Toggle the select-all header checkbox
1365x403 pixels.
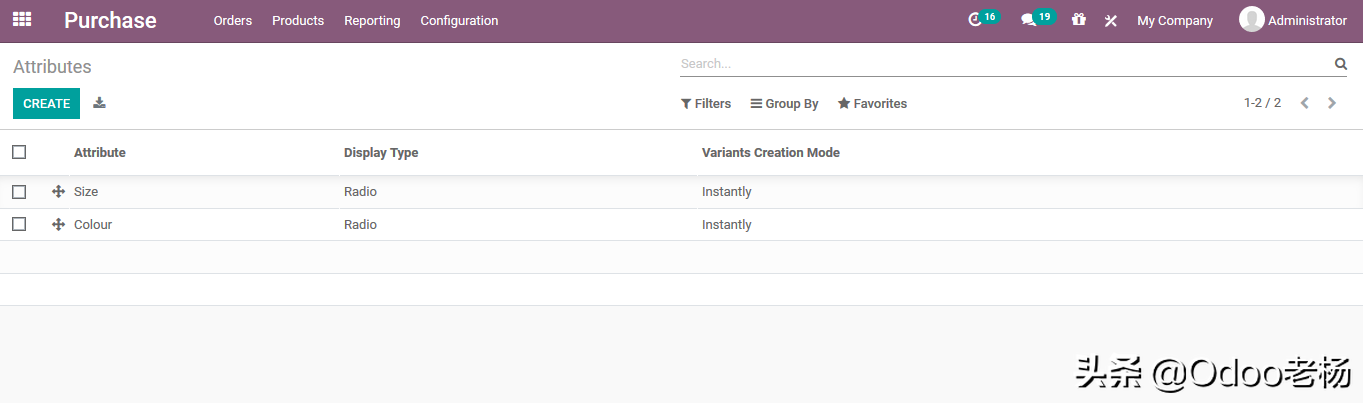click(19, 152)
